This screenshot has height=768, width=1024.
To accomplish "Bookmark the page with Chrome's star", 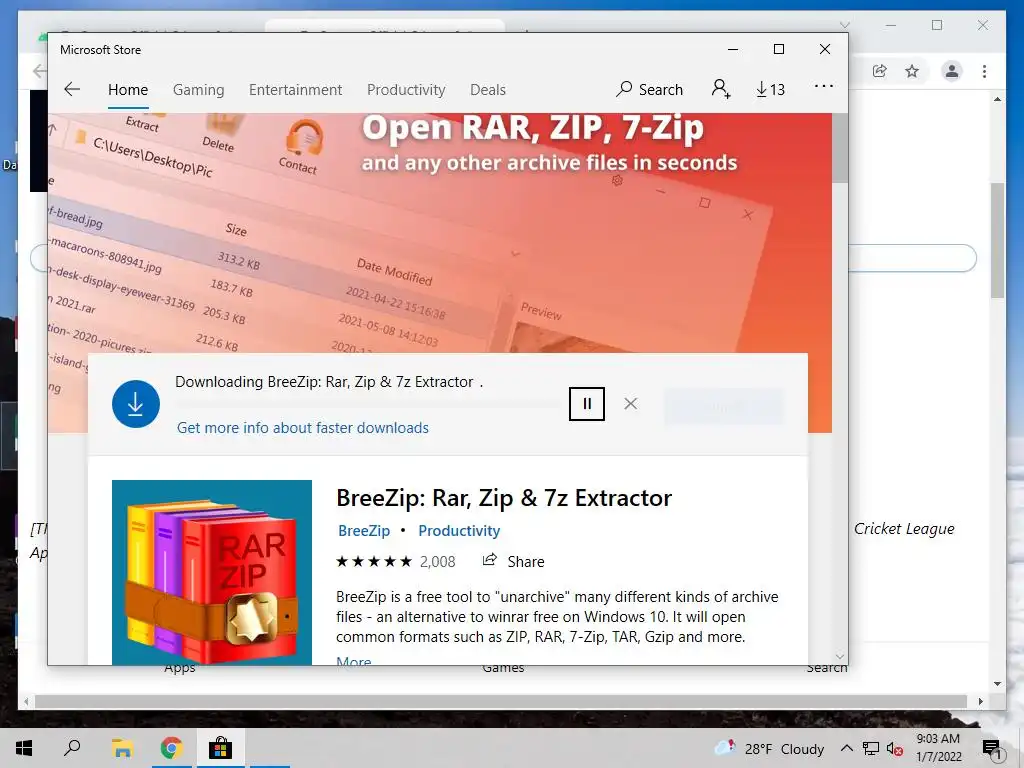I will coord(912,71).
